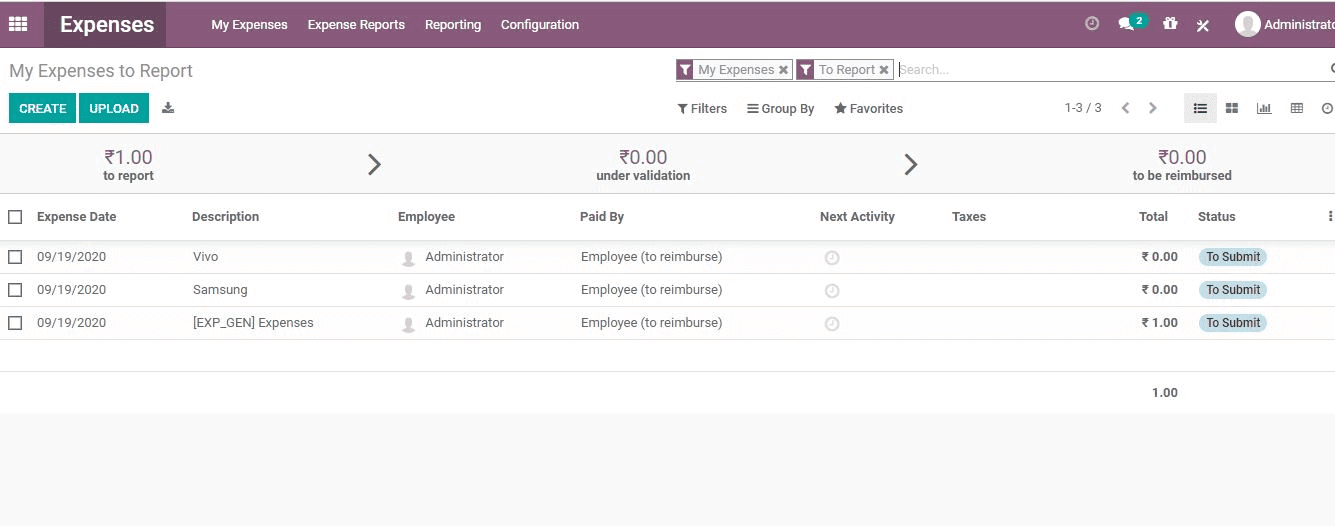Viewport: 1335px width, 526px height.
Task: Switch to pivot view
Action: coord(1297,108)
